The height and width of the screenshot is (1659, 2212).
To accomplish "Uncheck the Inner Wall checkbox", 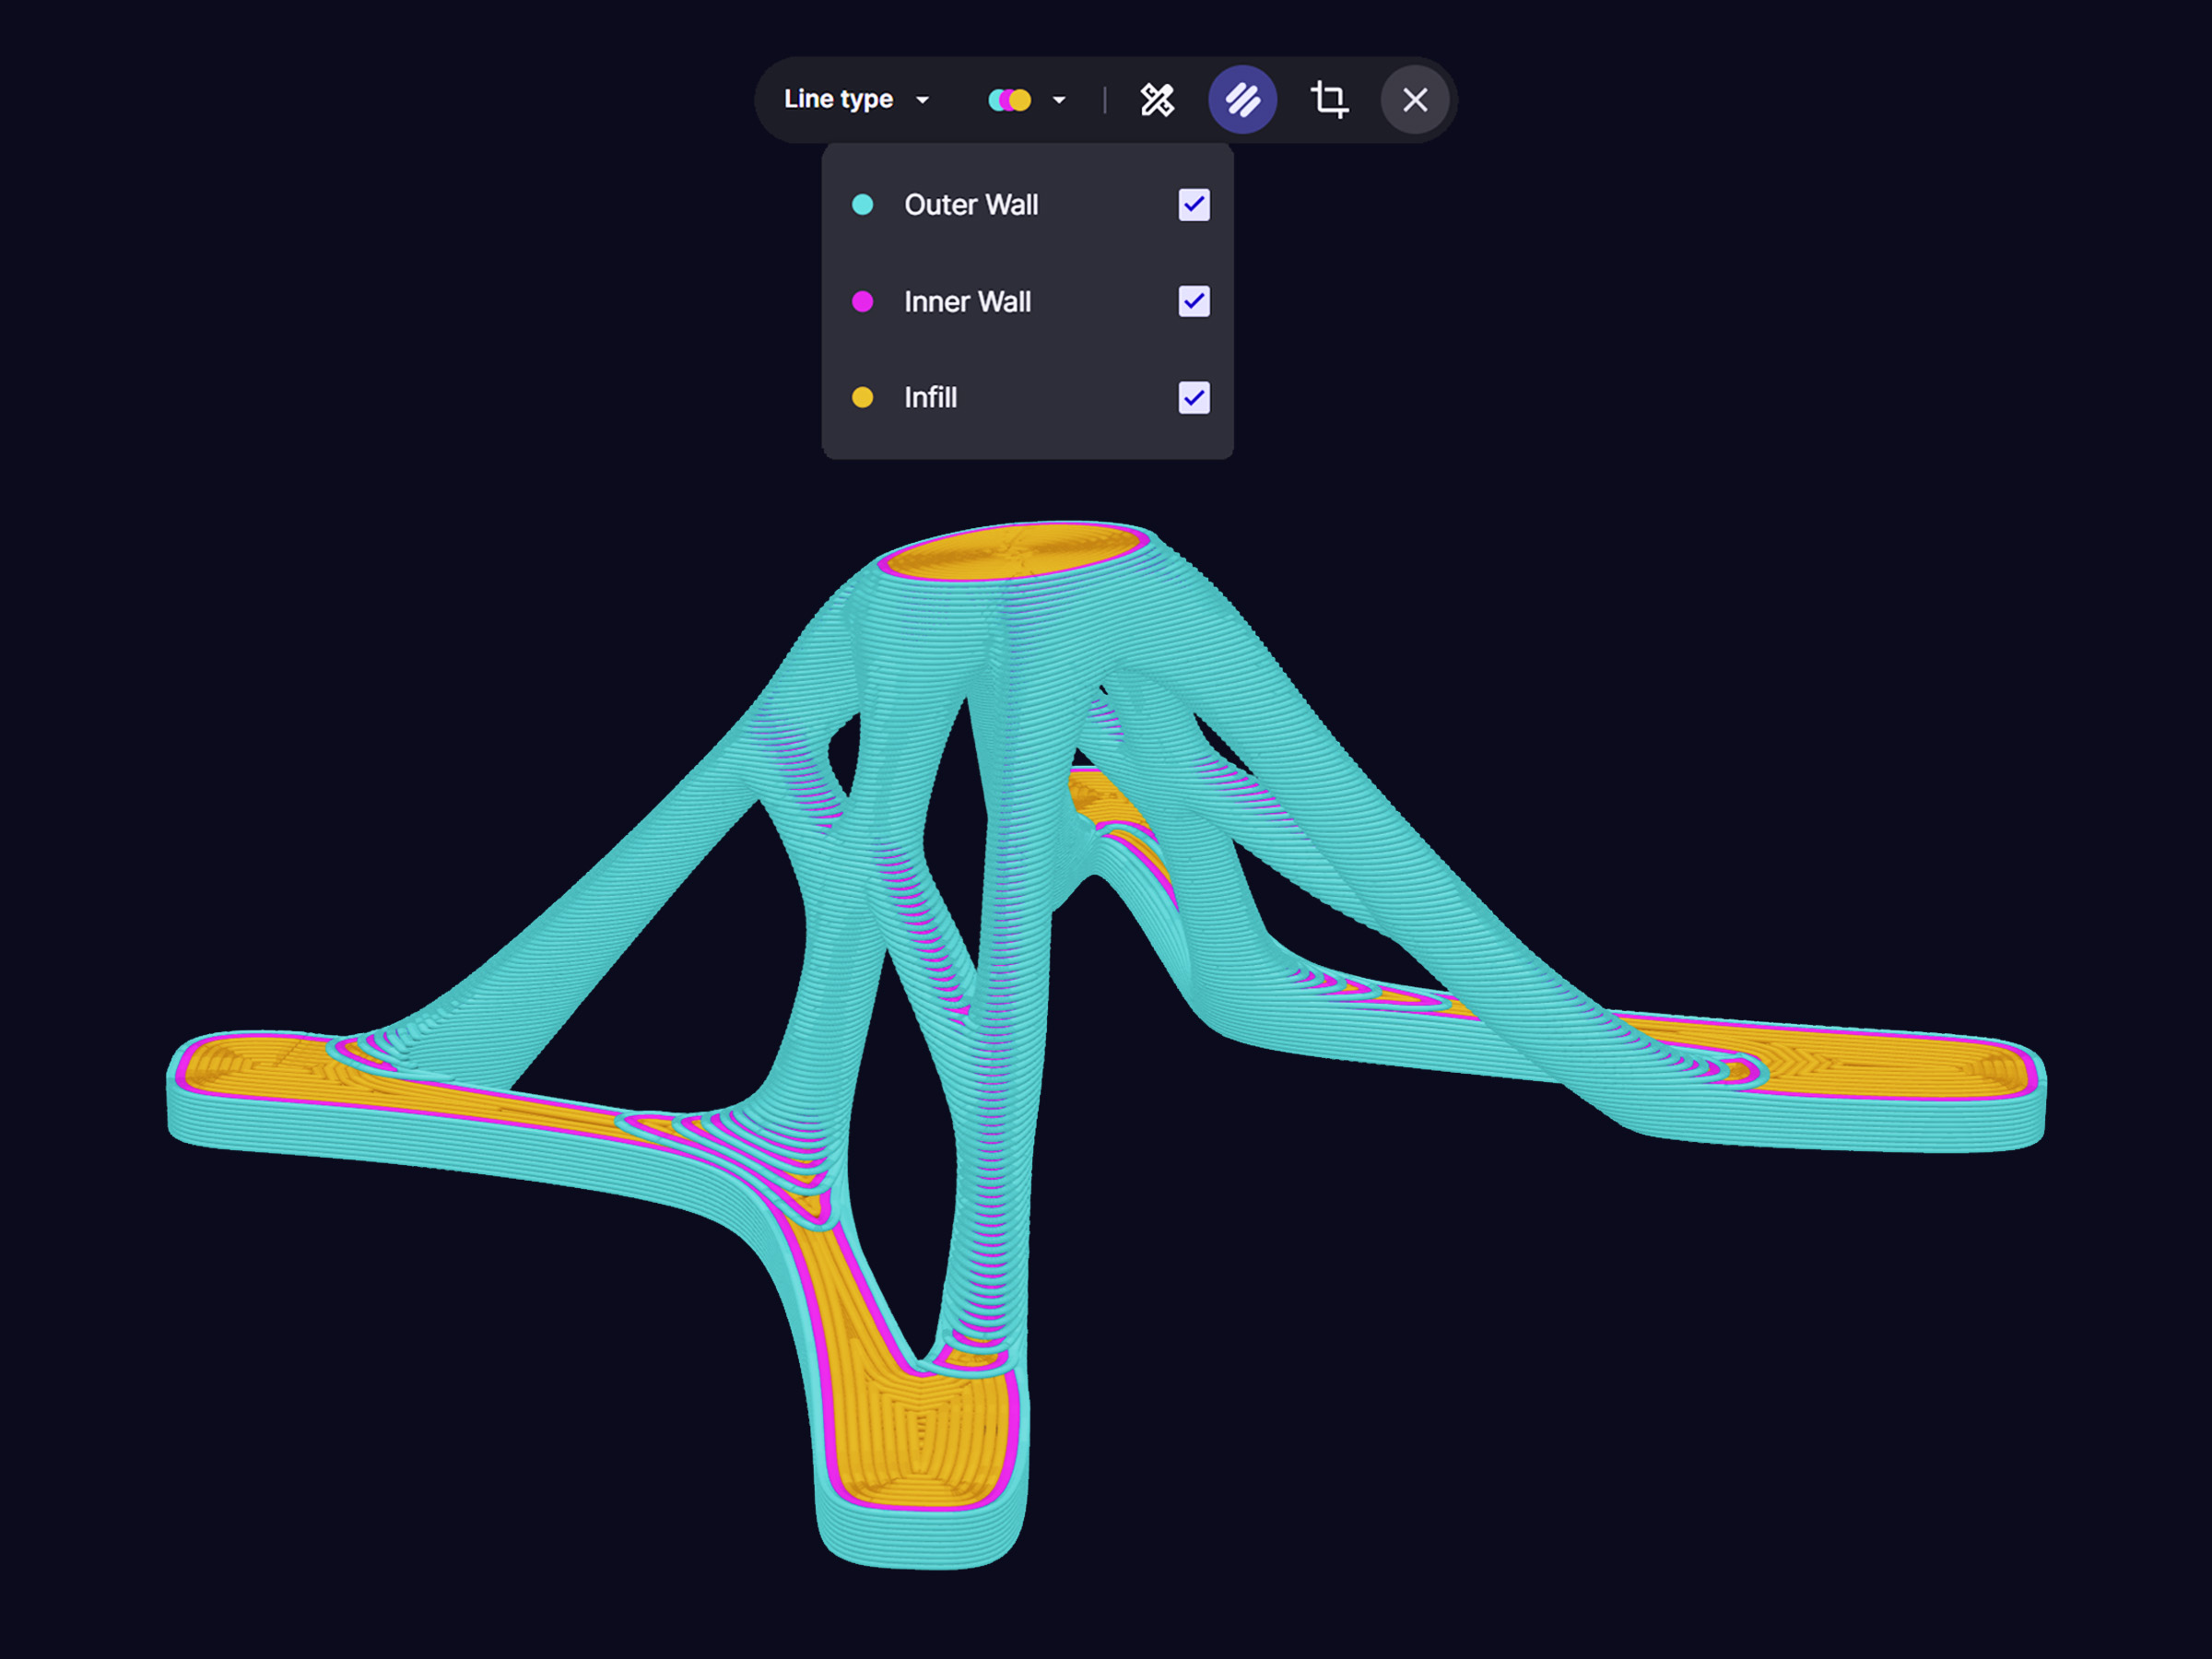I will coord(1193,302).
